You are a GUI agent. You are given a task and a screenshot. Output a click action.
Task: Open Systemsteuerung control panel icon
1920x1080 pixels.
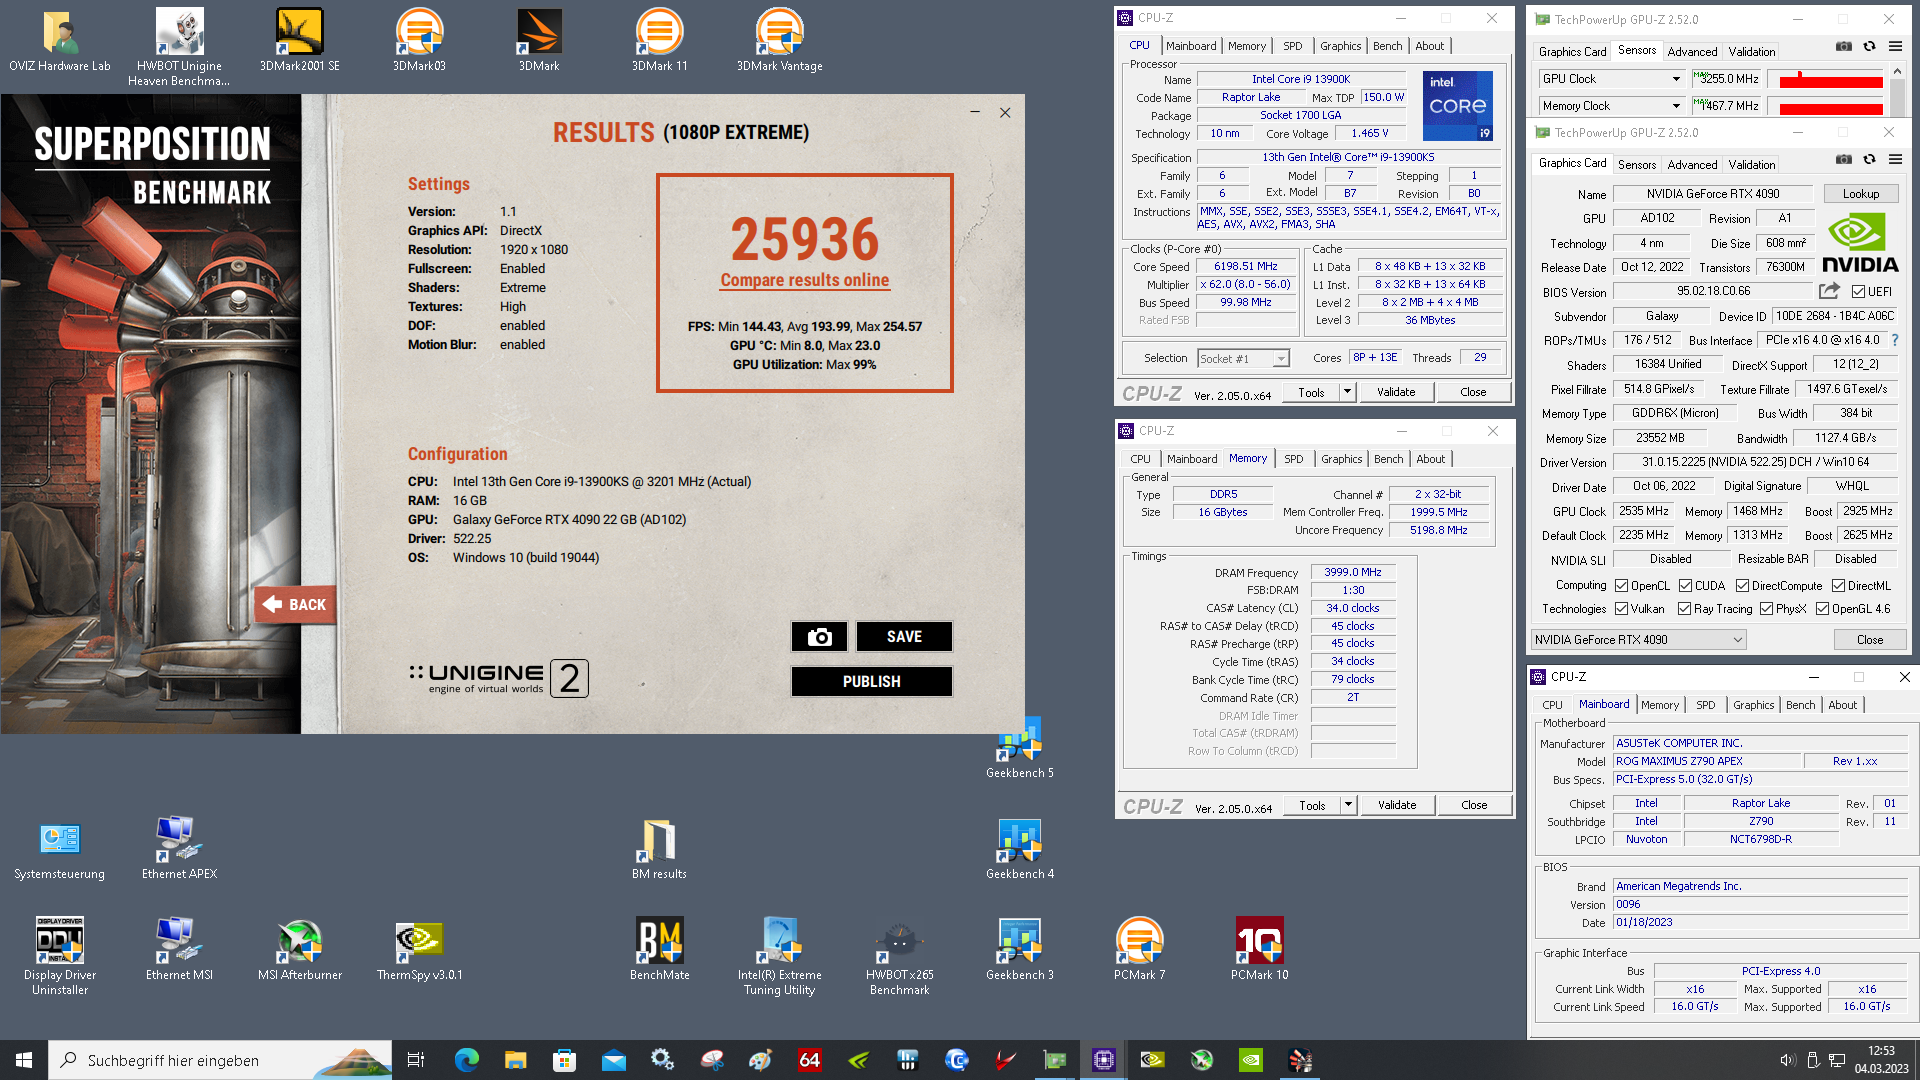(60, 849)
